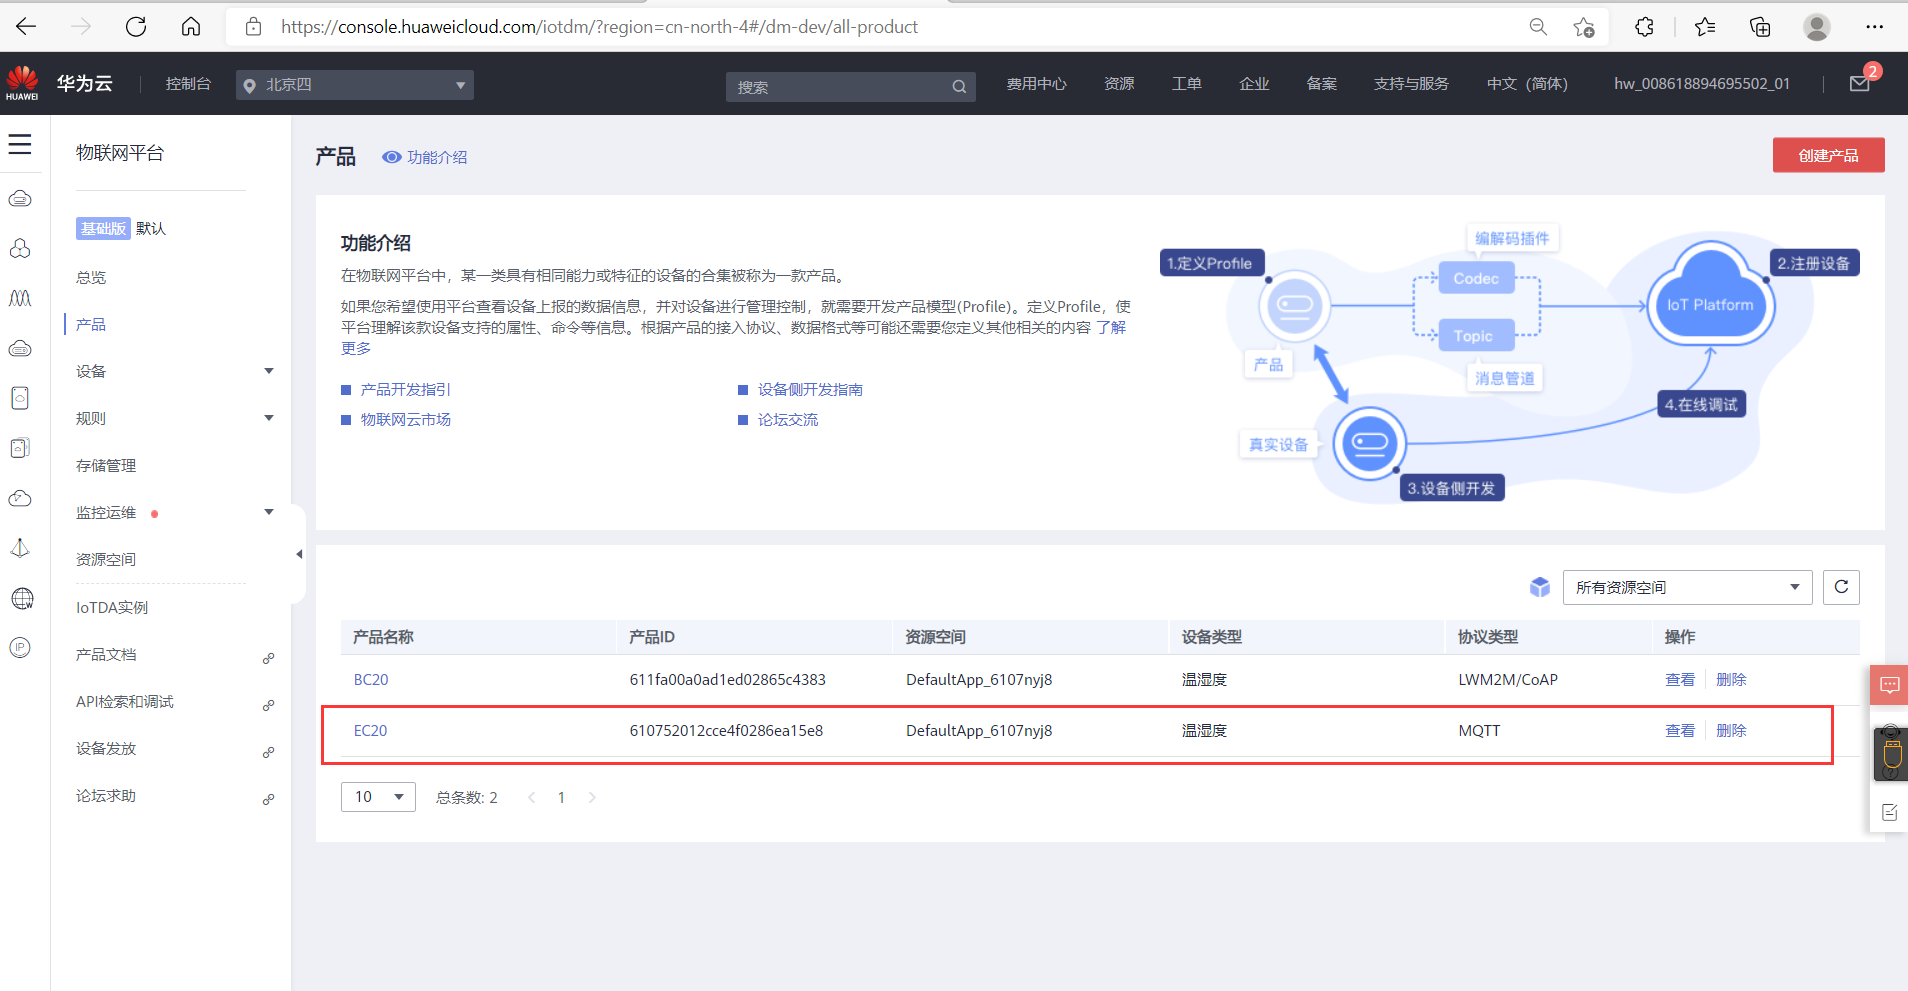The image size is (1908, 991).
Task: Click the zoom magnifier in address bar
Action: pos(1538,27)
